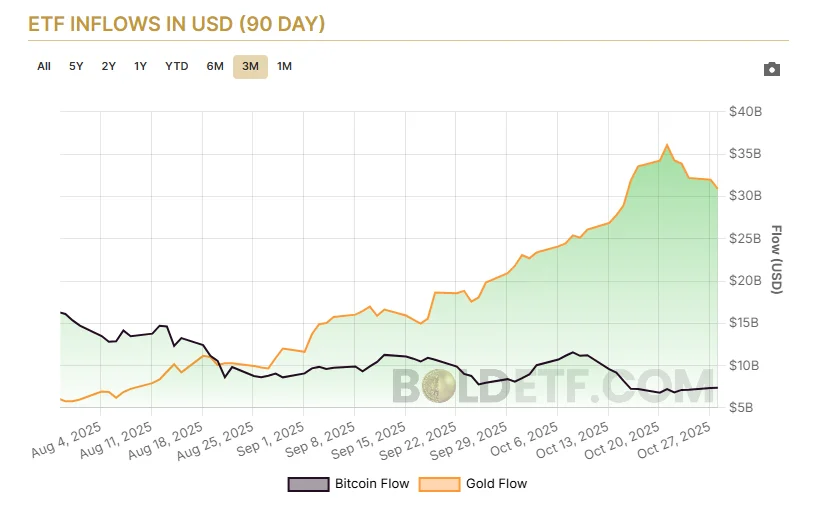Select the 1Y range button
818x506 pixels.
141,67
